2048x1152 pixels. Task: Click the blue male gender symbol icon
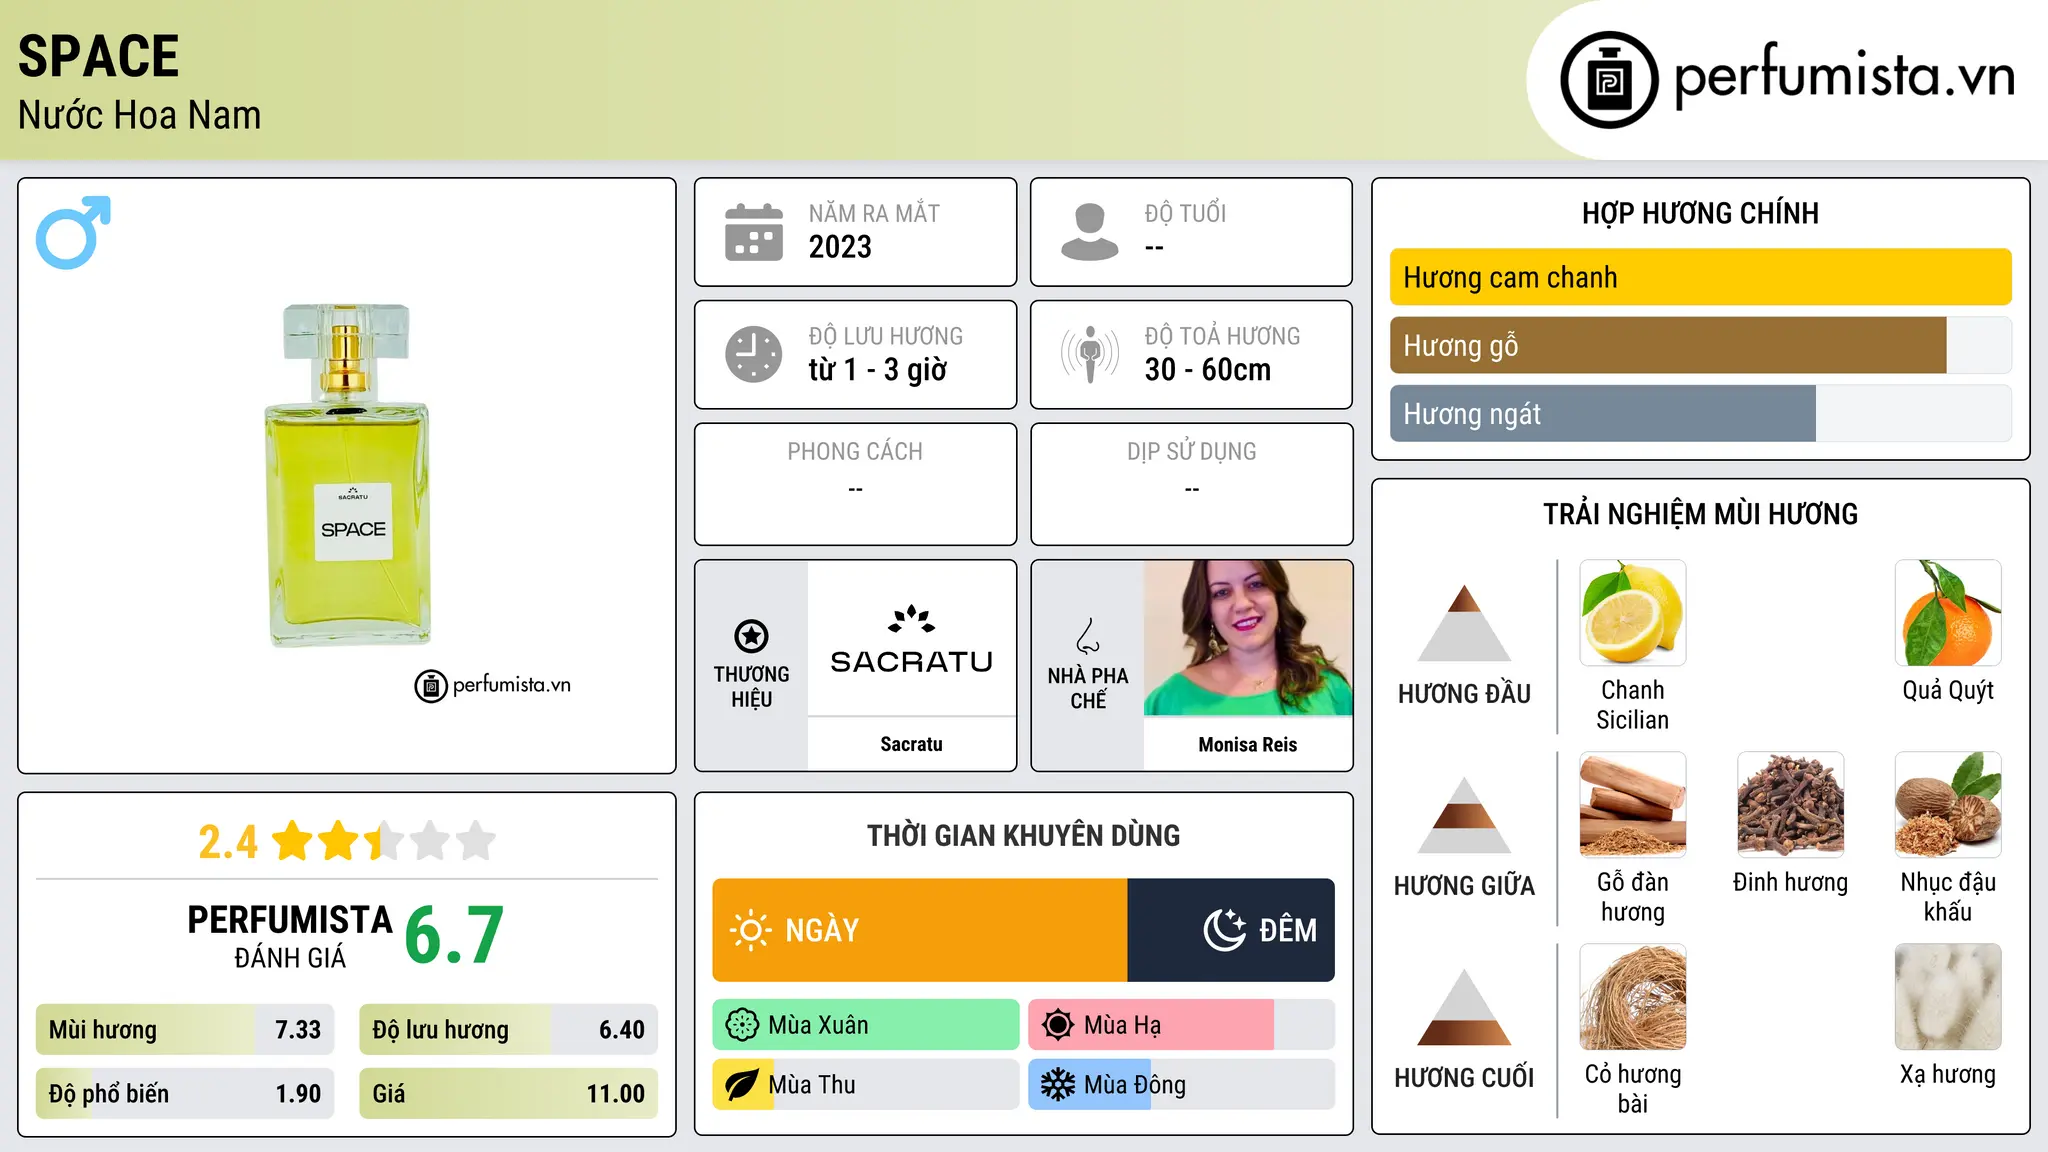73,232
